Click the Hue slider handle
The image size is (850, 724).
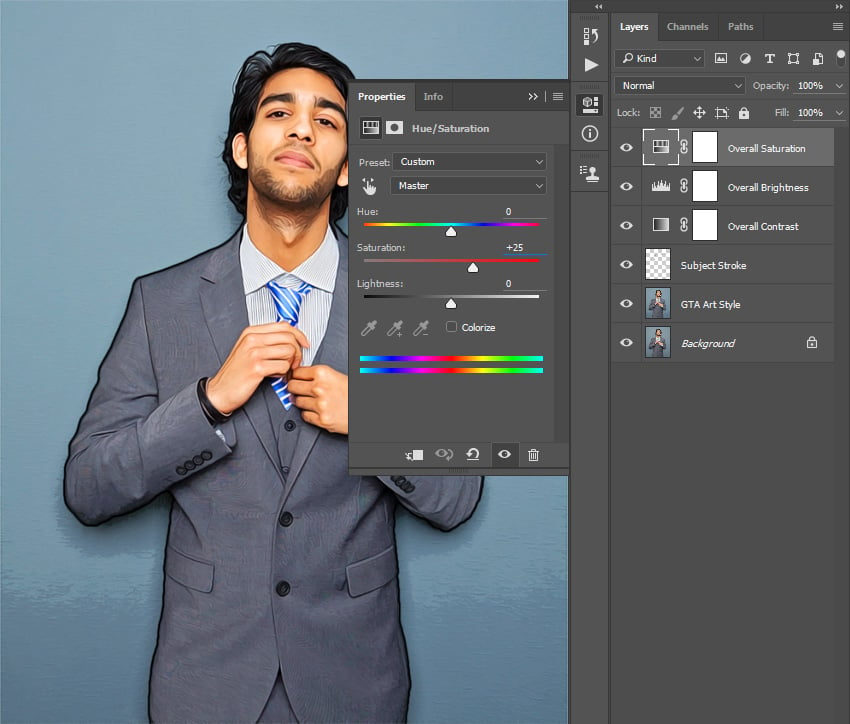click(x=451, y=232)
